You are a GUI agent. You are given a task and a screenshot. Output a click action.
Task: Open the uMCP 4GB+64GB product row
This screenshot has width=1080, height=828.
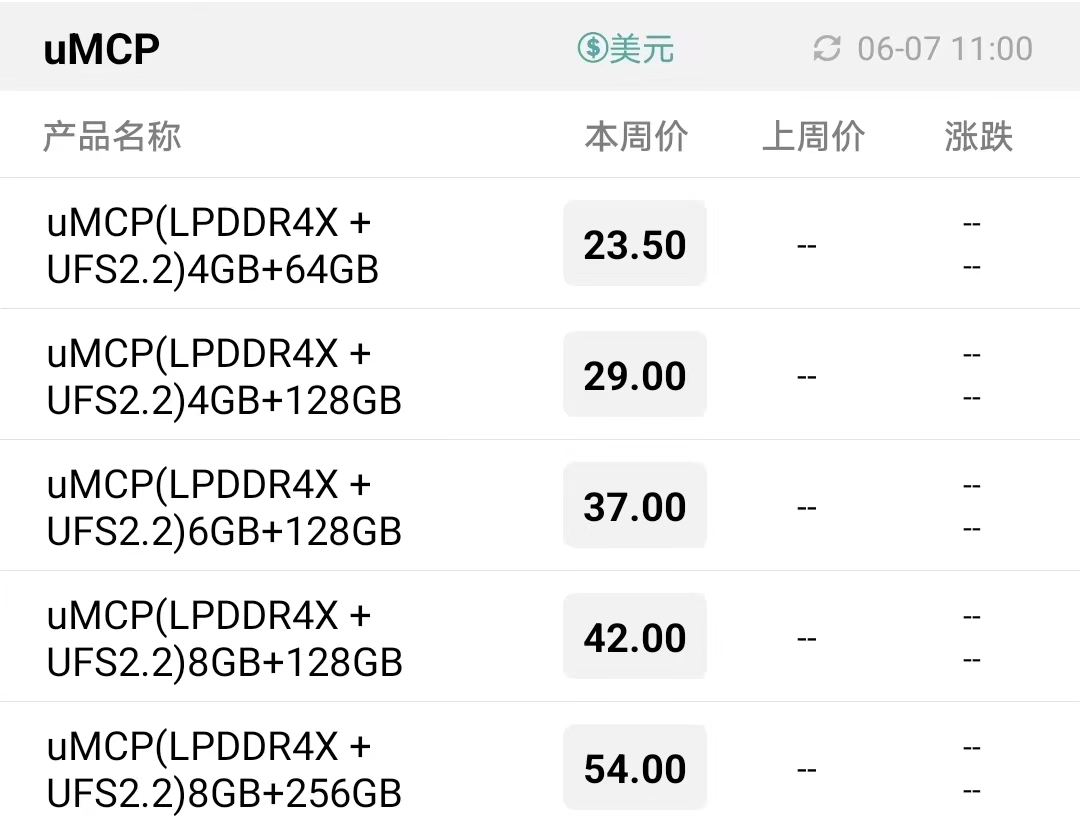tap(540, 244)
